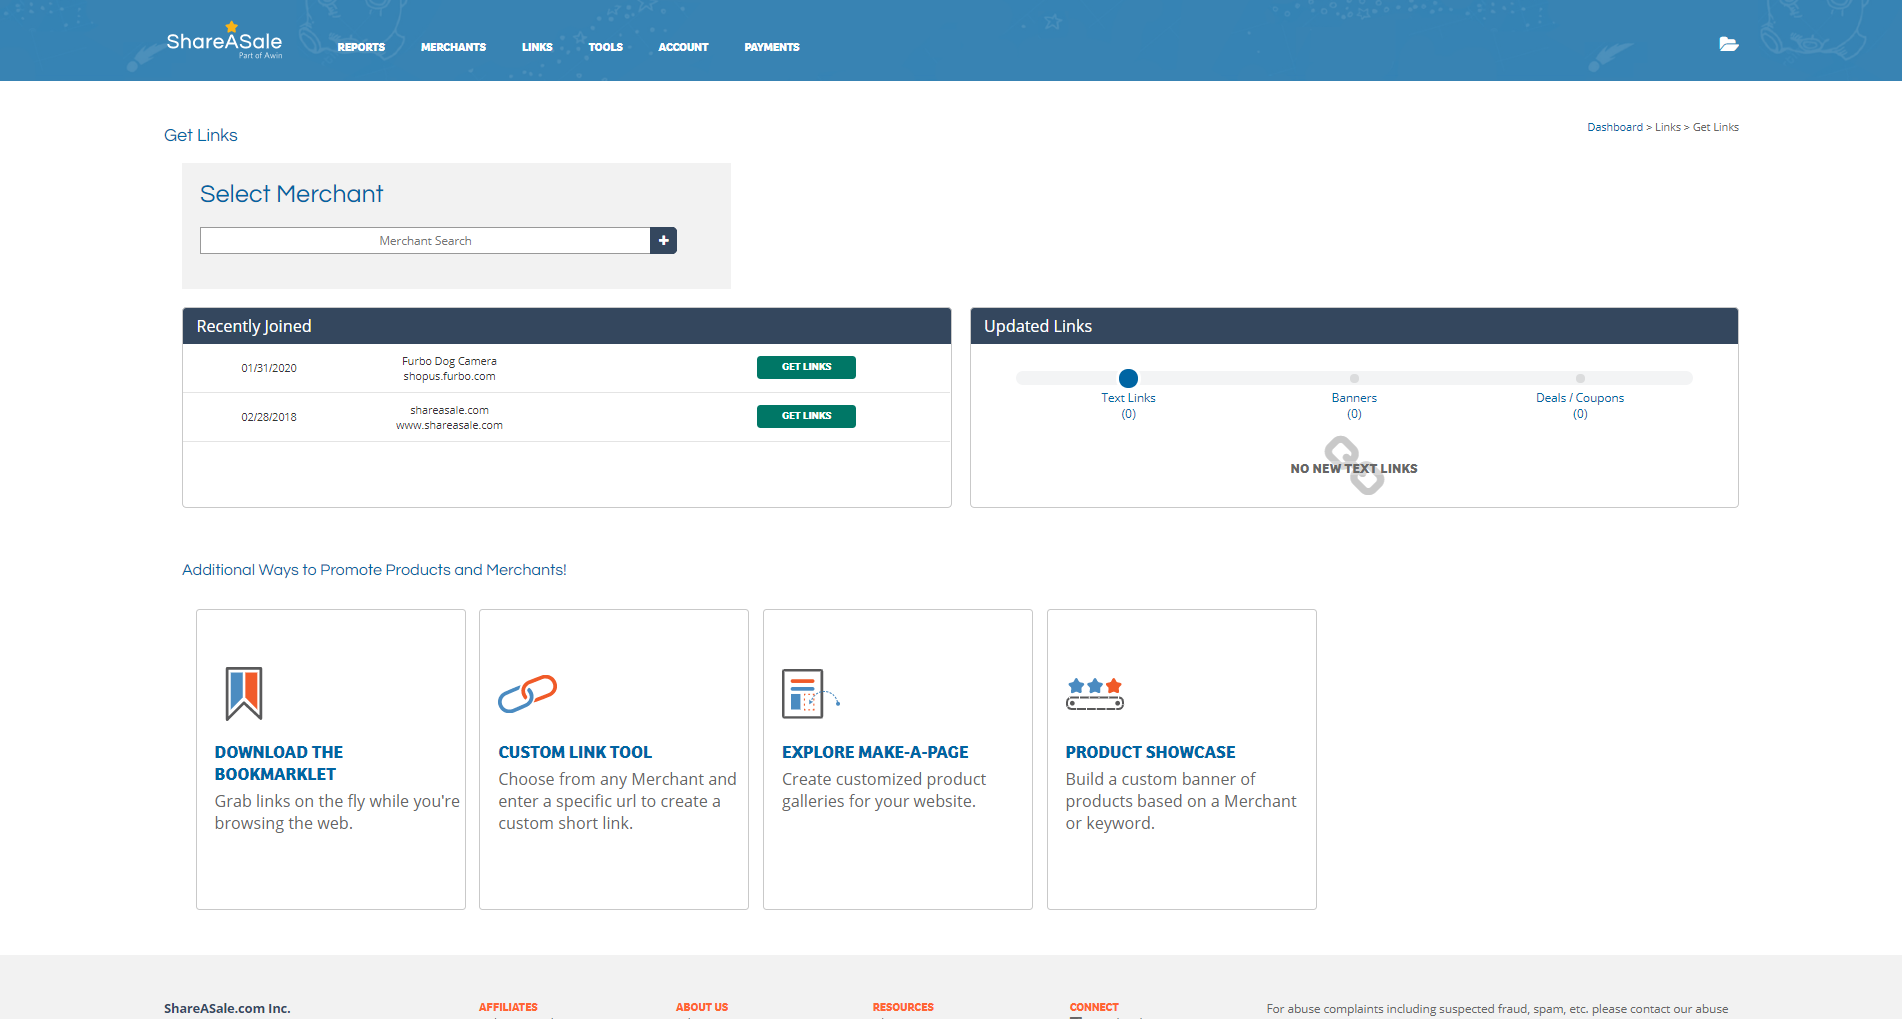Open the Reports menu

[x=361, y=47]
